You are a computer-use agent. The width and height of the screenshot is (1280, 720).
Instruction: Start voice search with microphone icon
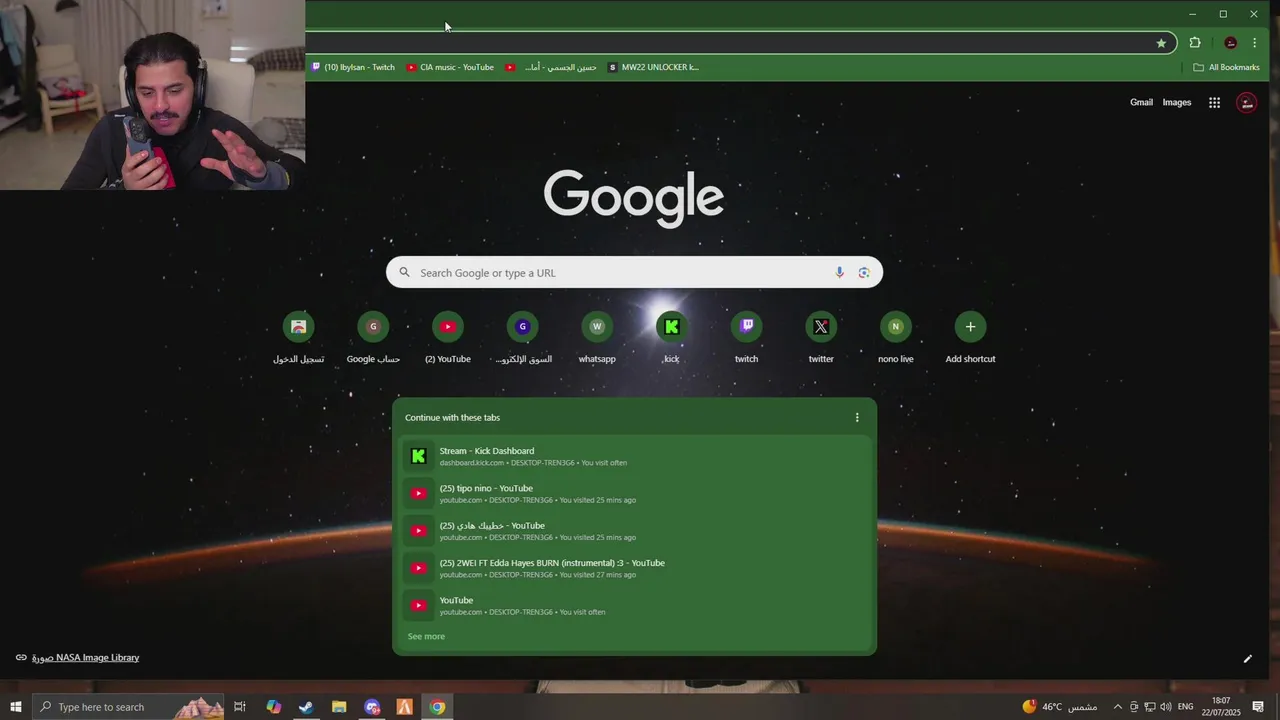[839, 272]
